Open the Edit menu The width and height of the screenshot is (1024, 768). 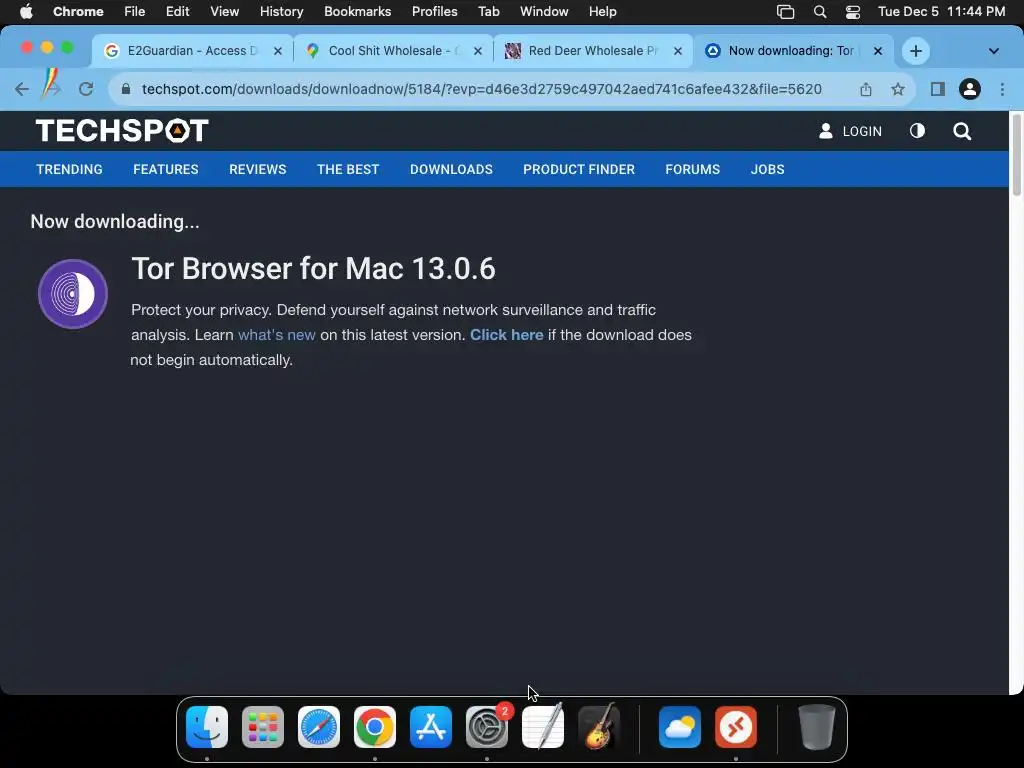pos(177,12)
